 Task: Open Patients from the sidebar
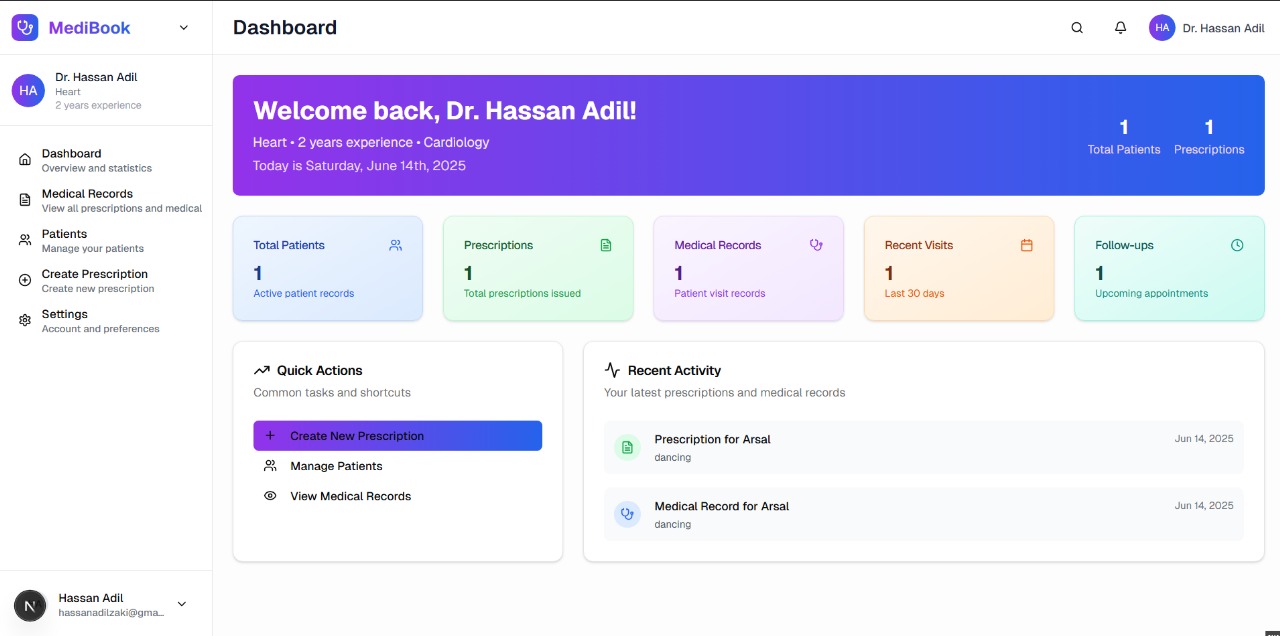64,240
